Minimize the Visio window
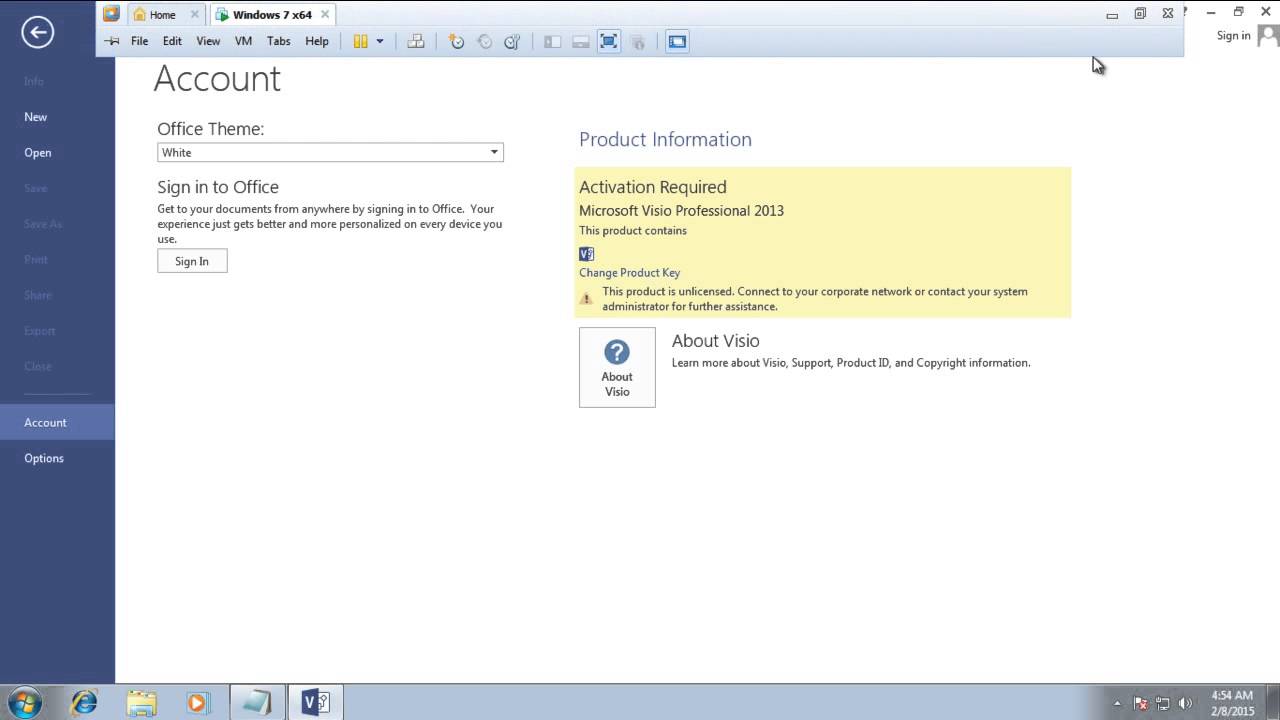The image size is (1280, 720). pos(1211,12)
